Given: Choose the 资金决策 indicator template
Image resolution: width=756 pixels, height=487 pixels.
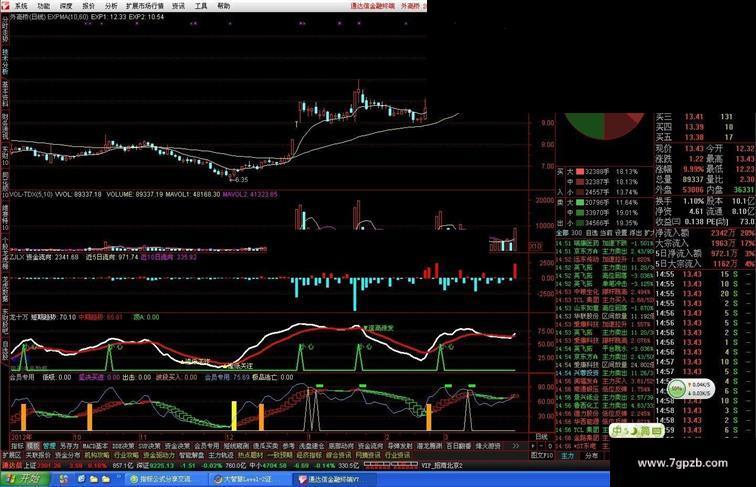Looking at the screenshot, I should click(177, 446).
